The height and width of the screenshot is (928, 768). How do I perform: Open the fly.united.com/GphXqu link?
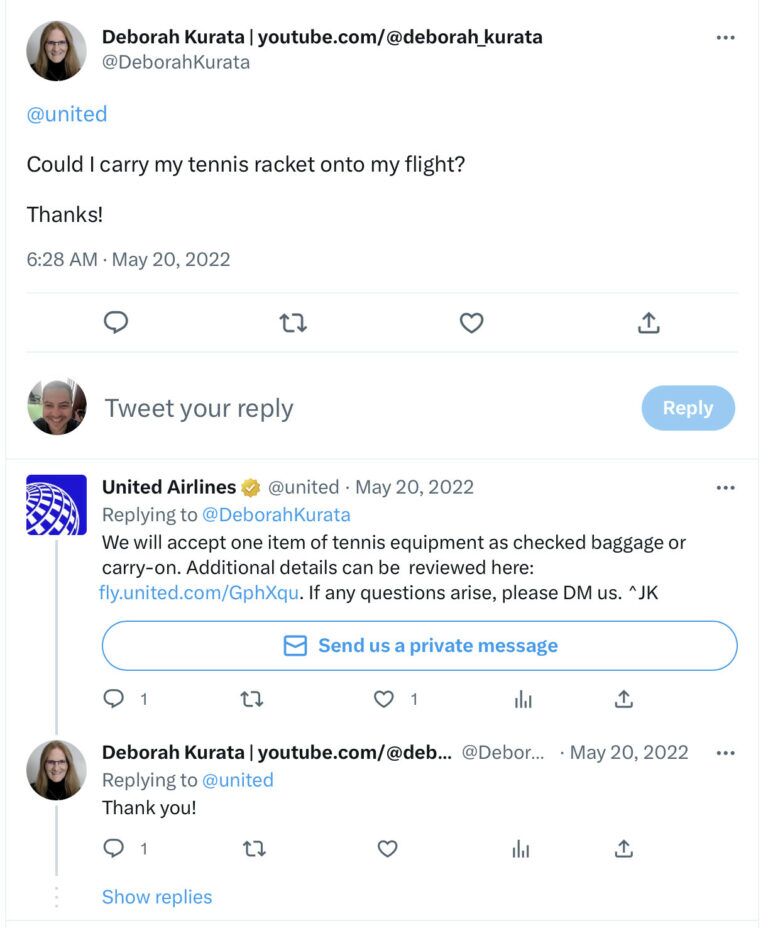(199, 592)
